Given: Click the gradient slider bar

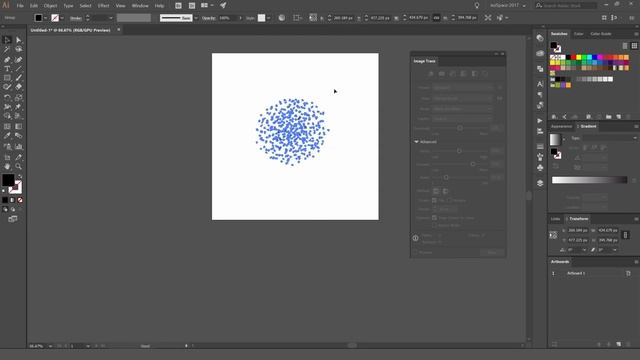Looking at the screenshot, I should (589, 180).
